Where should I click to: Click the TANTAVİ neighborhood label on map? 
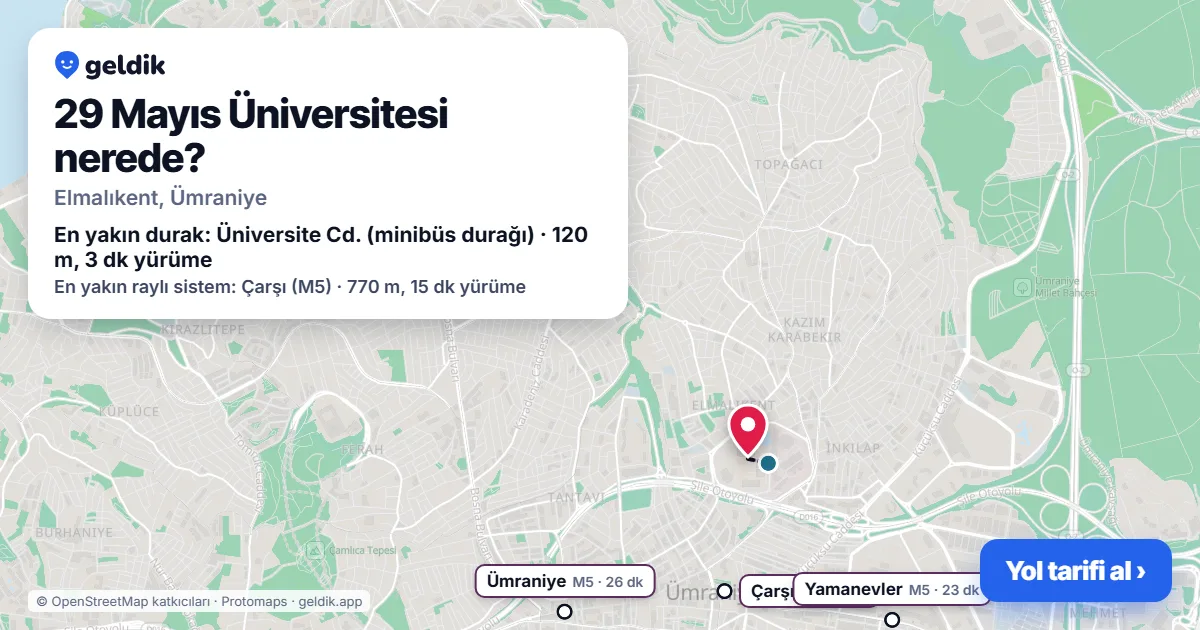[576, 497]
